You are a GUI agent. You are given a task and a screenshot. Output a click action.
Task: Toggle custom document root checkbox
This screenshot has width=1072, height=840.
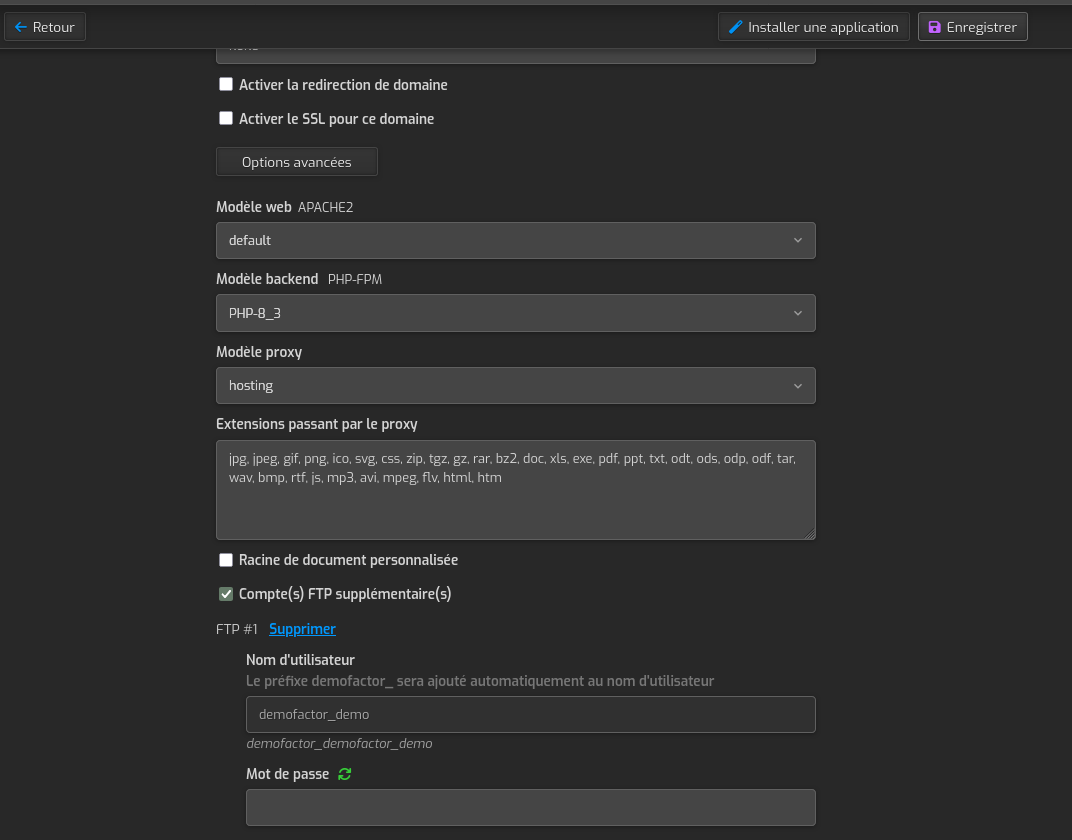pyautogui.click(x=226, y=560)
